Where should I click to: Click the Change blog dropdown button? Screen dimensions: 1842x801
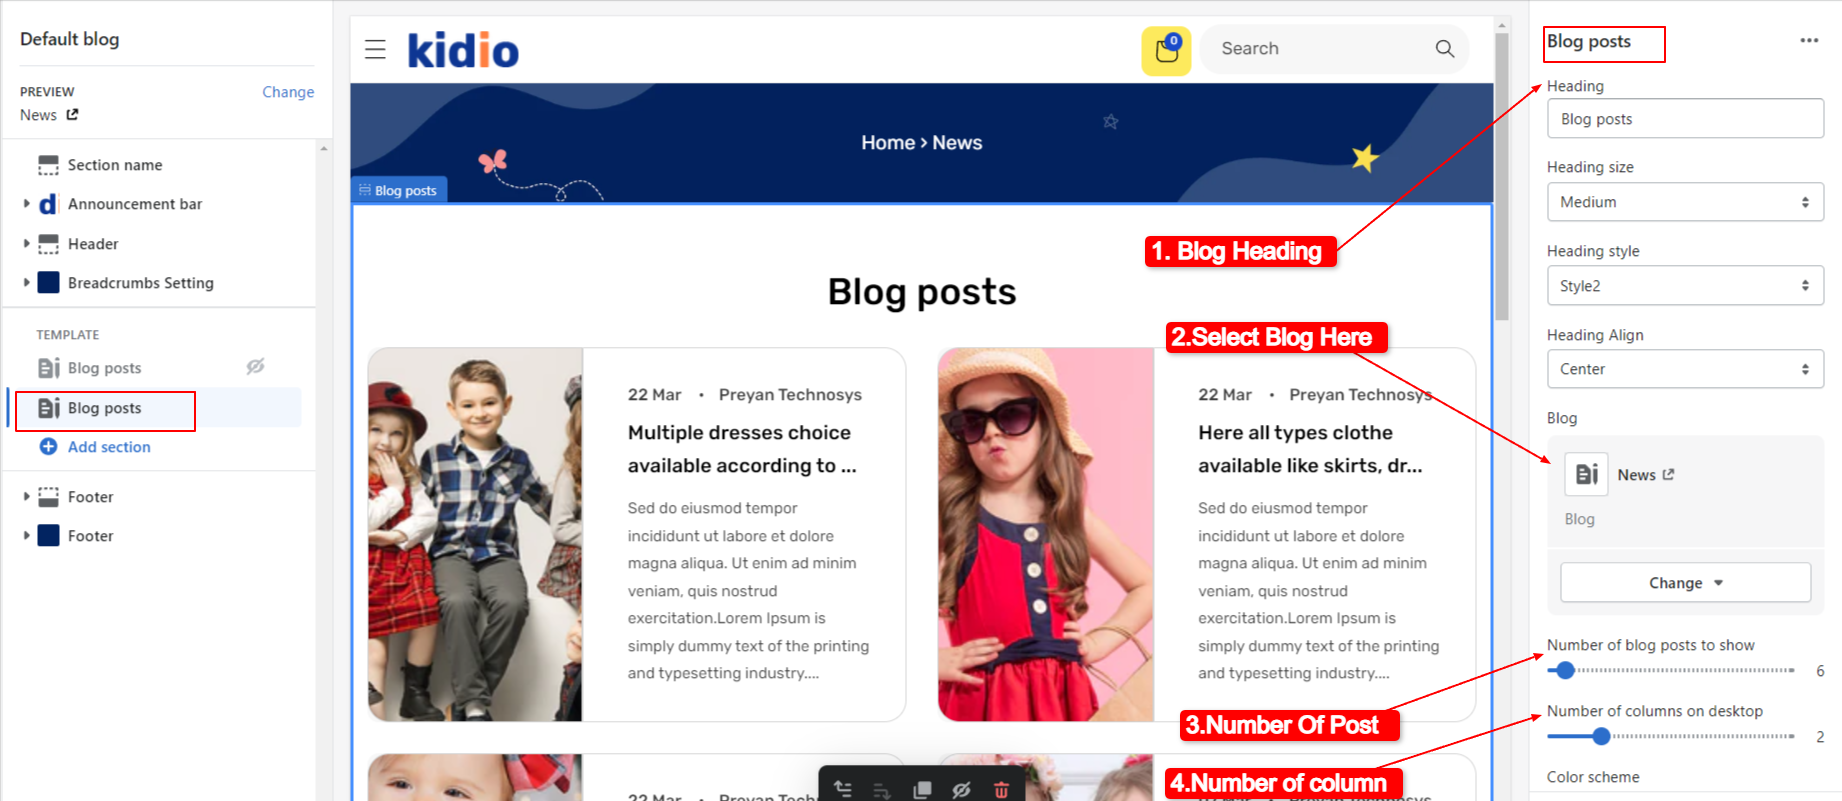coord(1685,583)
